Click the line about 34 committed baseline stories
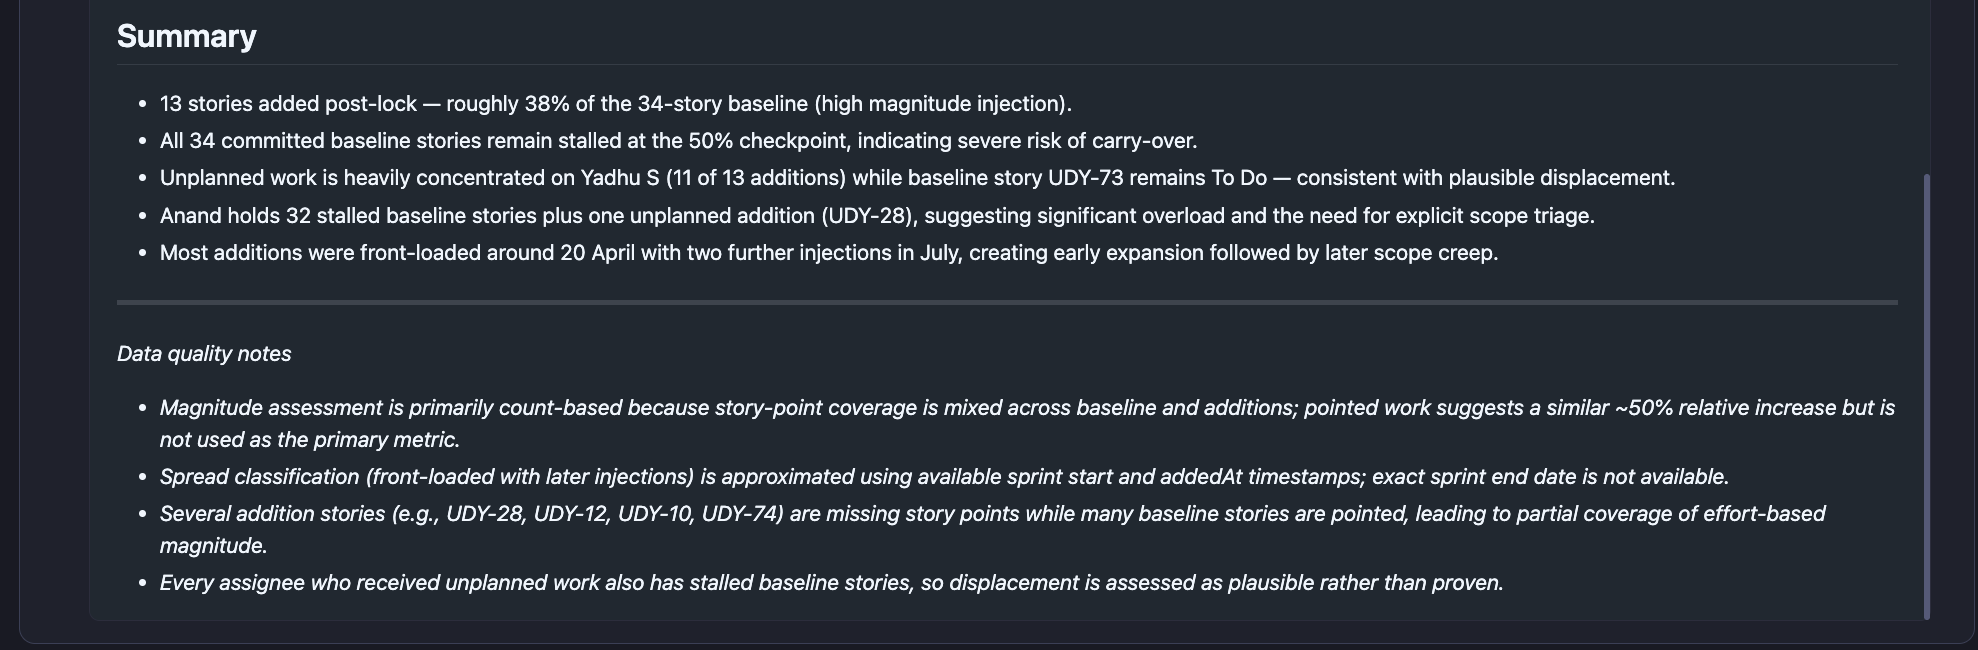The width and height of the screenshot is (1978, 650). (678, 141)
